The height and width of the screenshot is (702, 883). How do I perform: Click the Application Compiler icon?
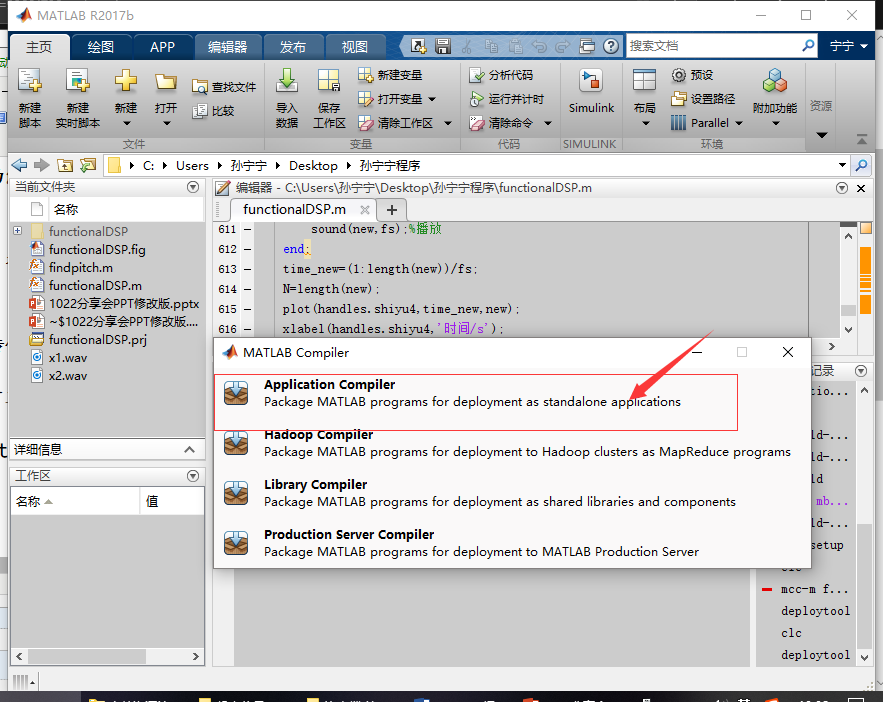click(x=236, y=393)
